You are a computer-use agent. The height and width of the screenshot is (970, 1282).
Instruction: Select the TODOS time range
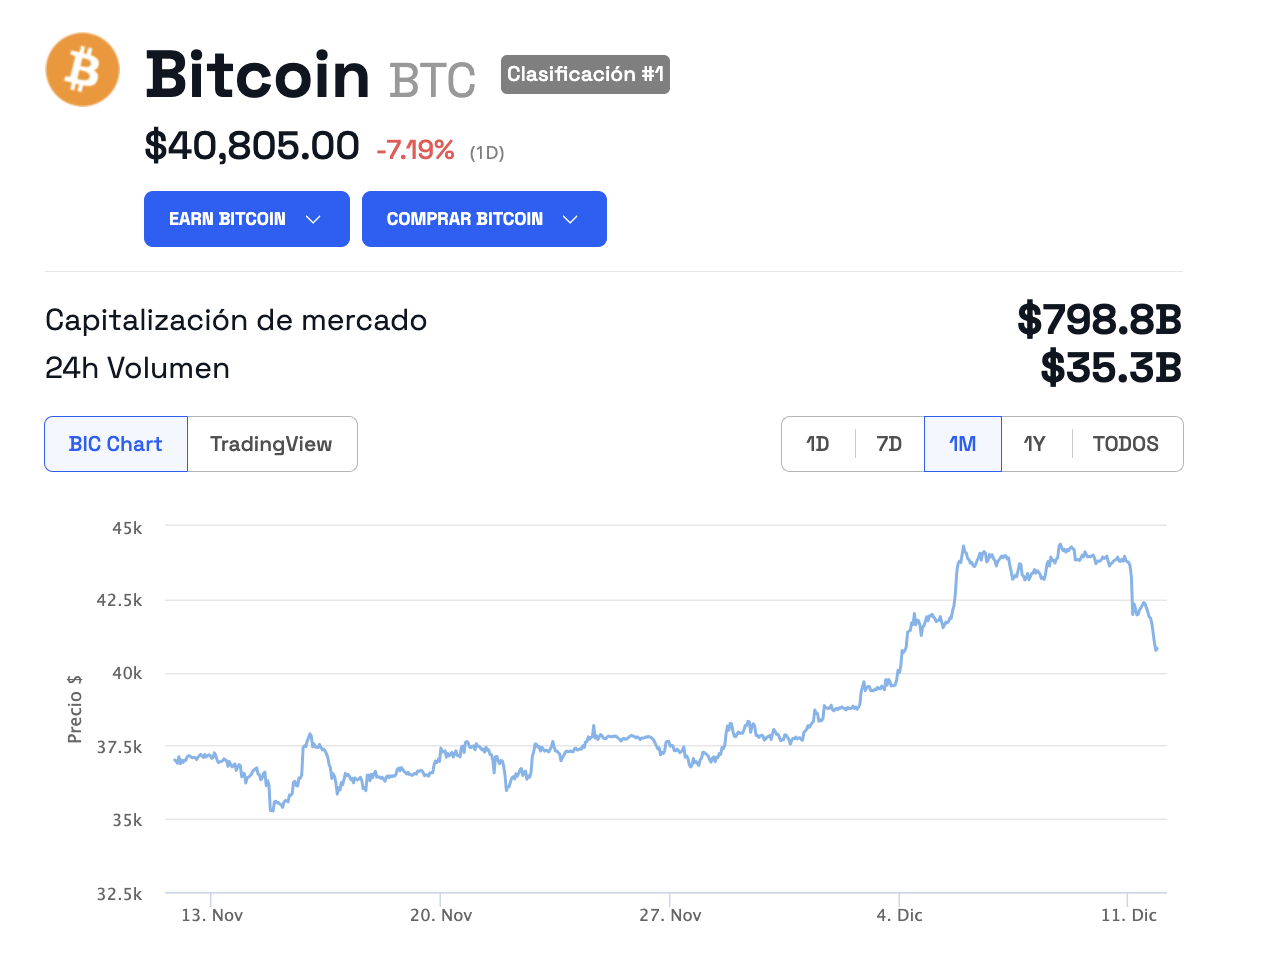point(1126,444)
